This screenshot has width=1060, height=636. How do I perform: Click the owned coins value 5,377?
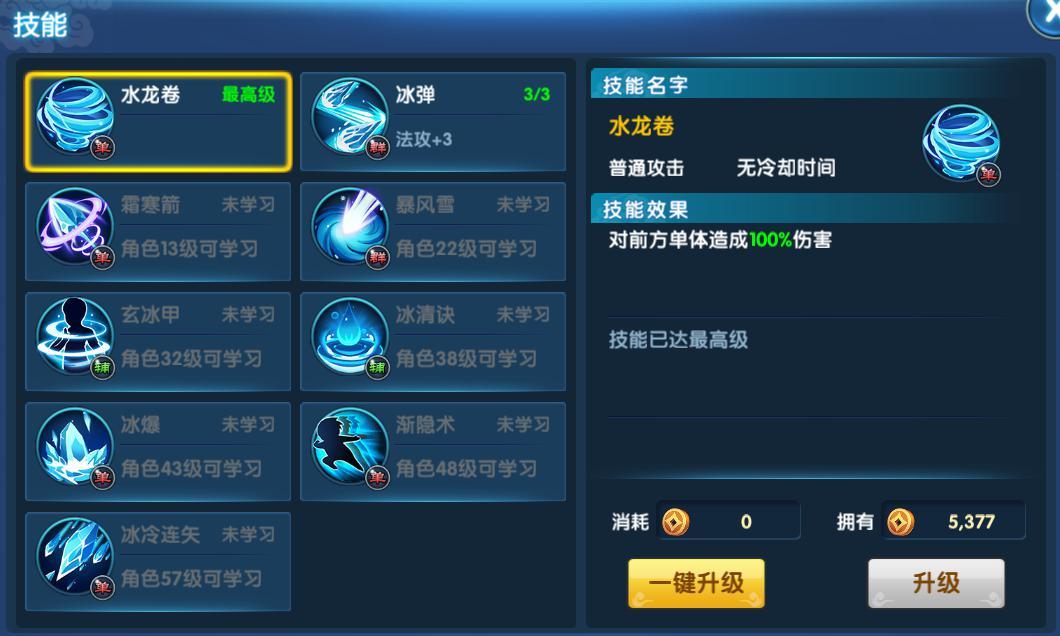[x=971, y=522]
